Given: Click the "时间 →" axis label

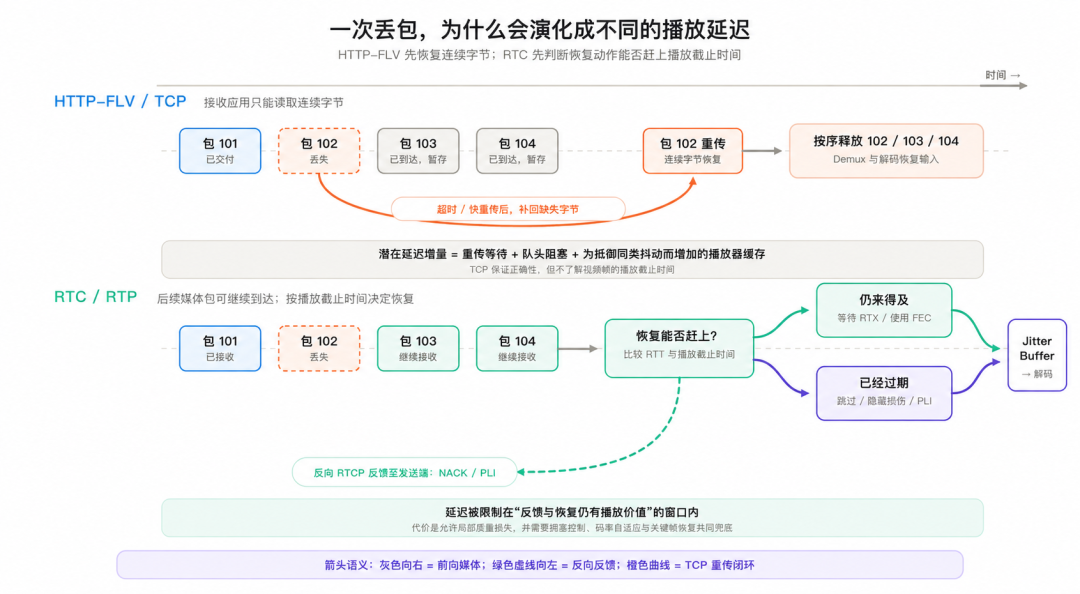Looking at the screenshot, I should (1002, 75).
